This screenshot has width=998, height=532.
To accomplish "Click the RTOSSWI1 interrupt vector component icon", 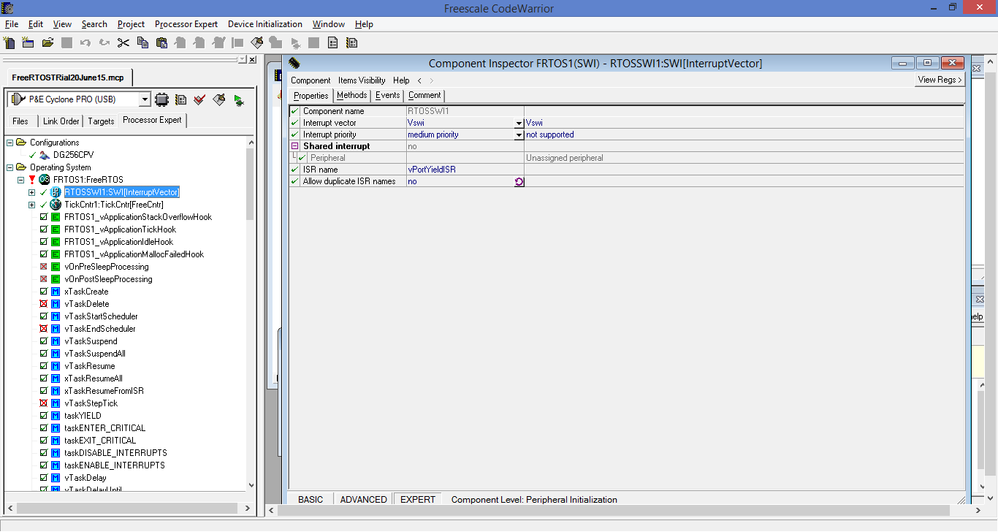I will click(x=56, y=192).
